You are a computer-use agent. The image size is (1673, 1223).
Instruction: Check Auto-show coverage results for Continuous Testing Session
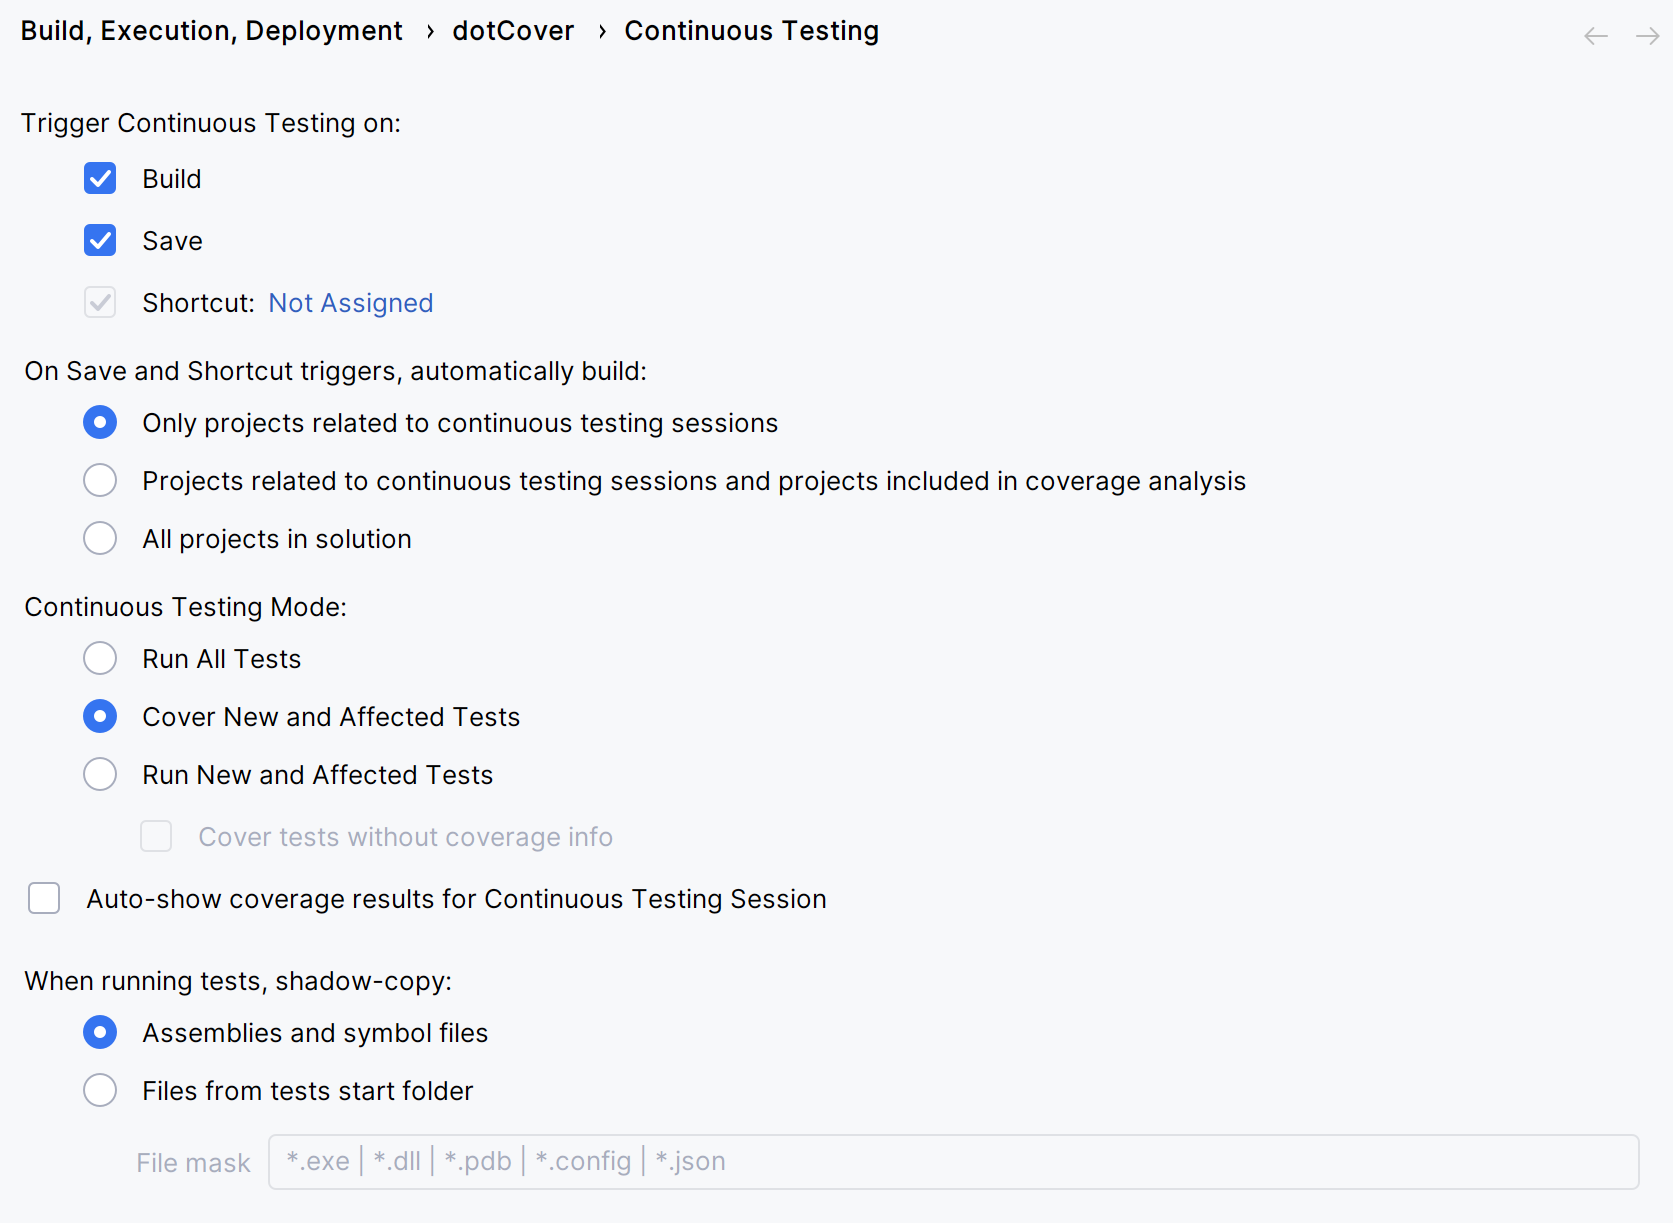(44, 898)
